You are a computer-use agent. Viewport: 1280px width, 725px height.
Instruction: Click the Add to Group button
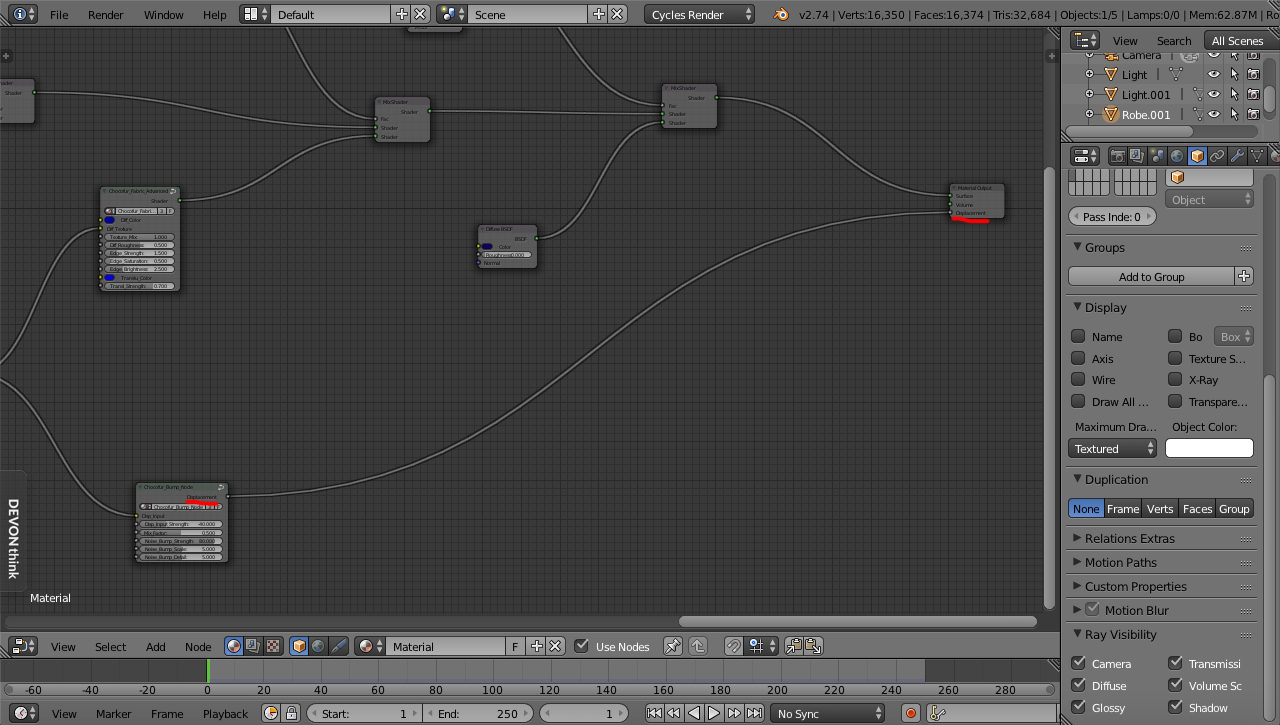pos(1151,276)
